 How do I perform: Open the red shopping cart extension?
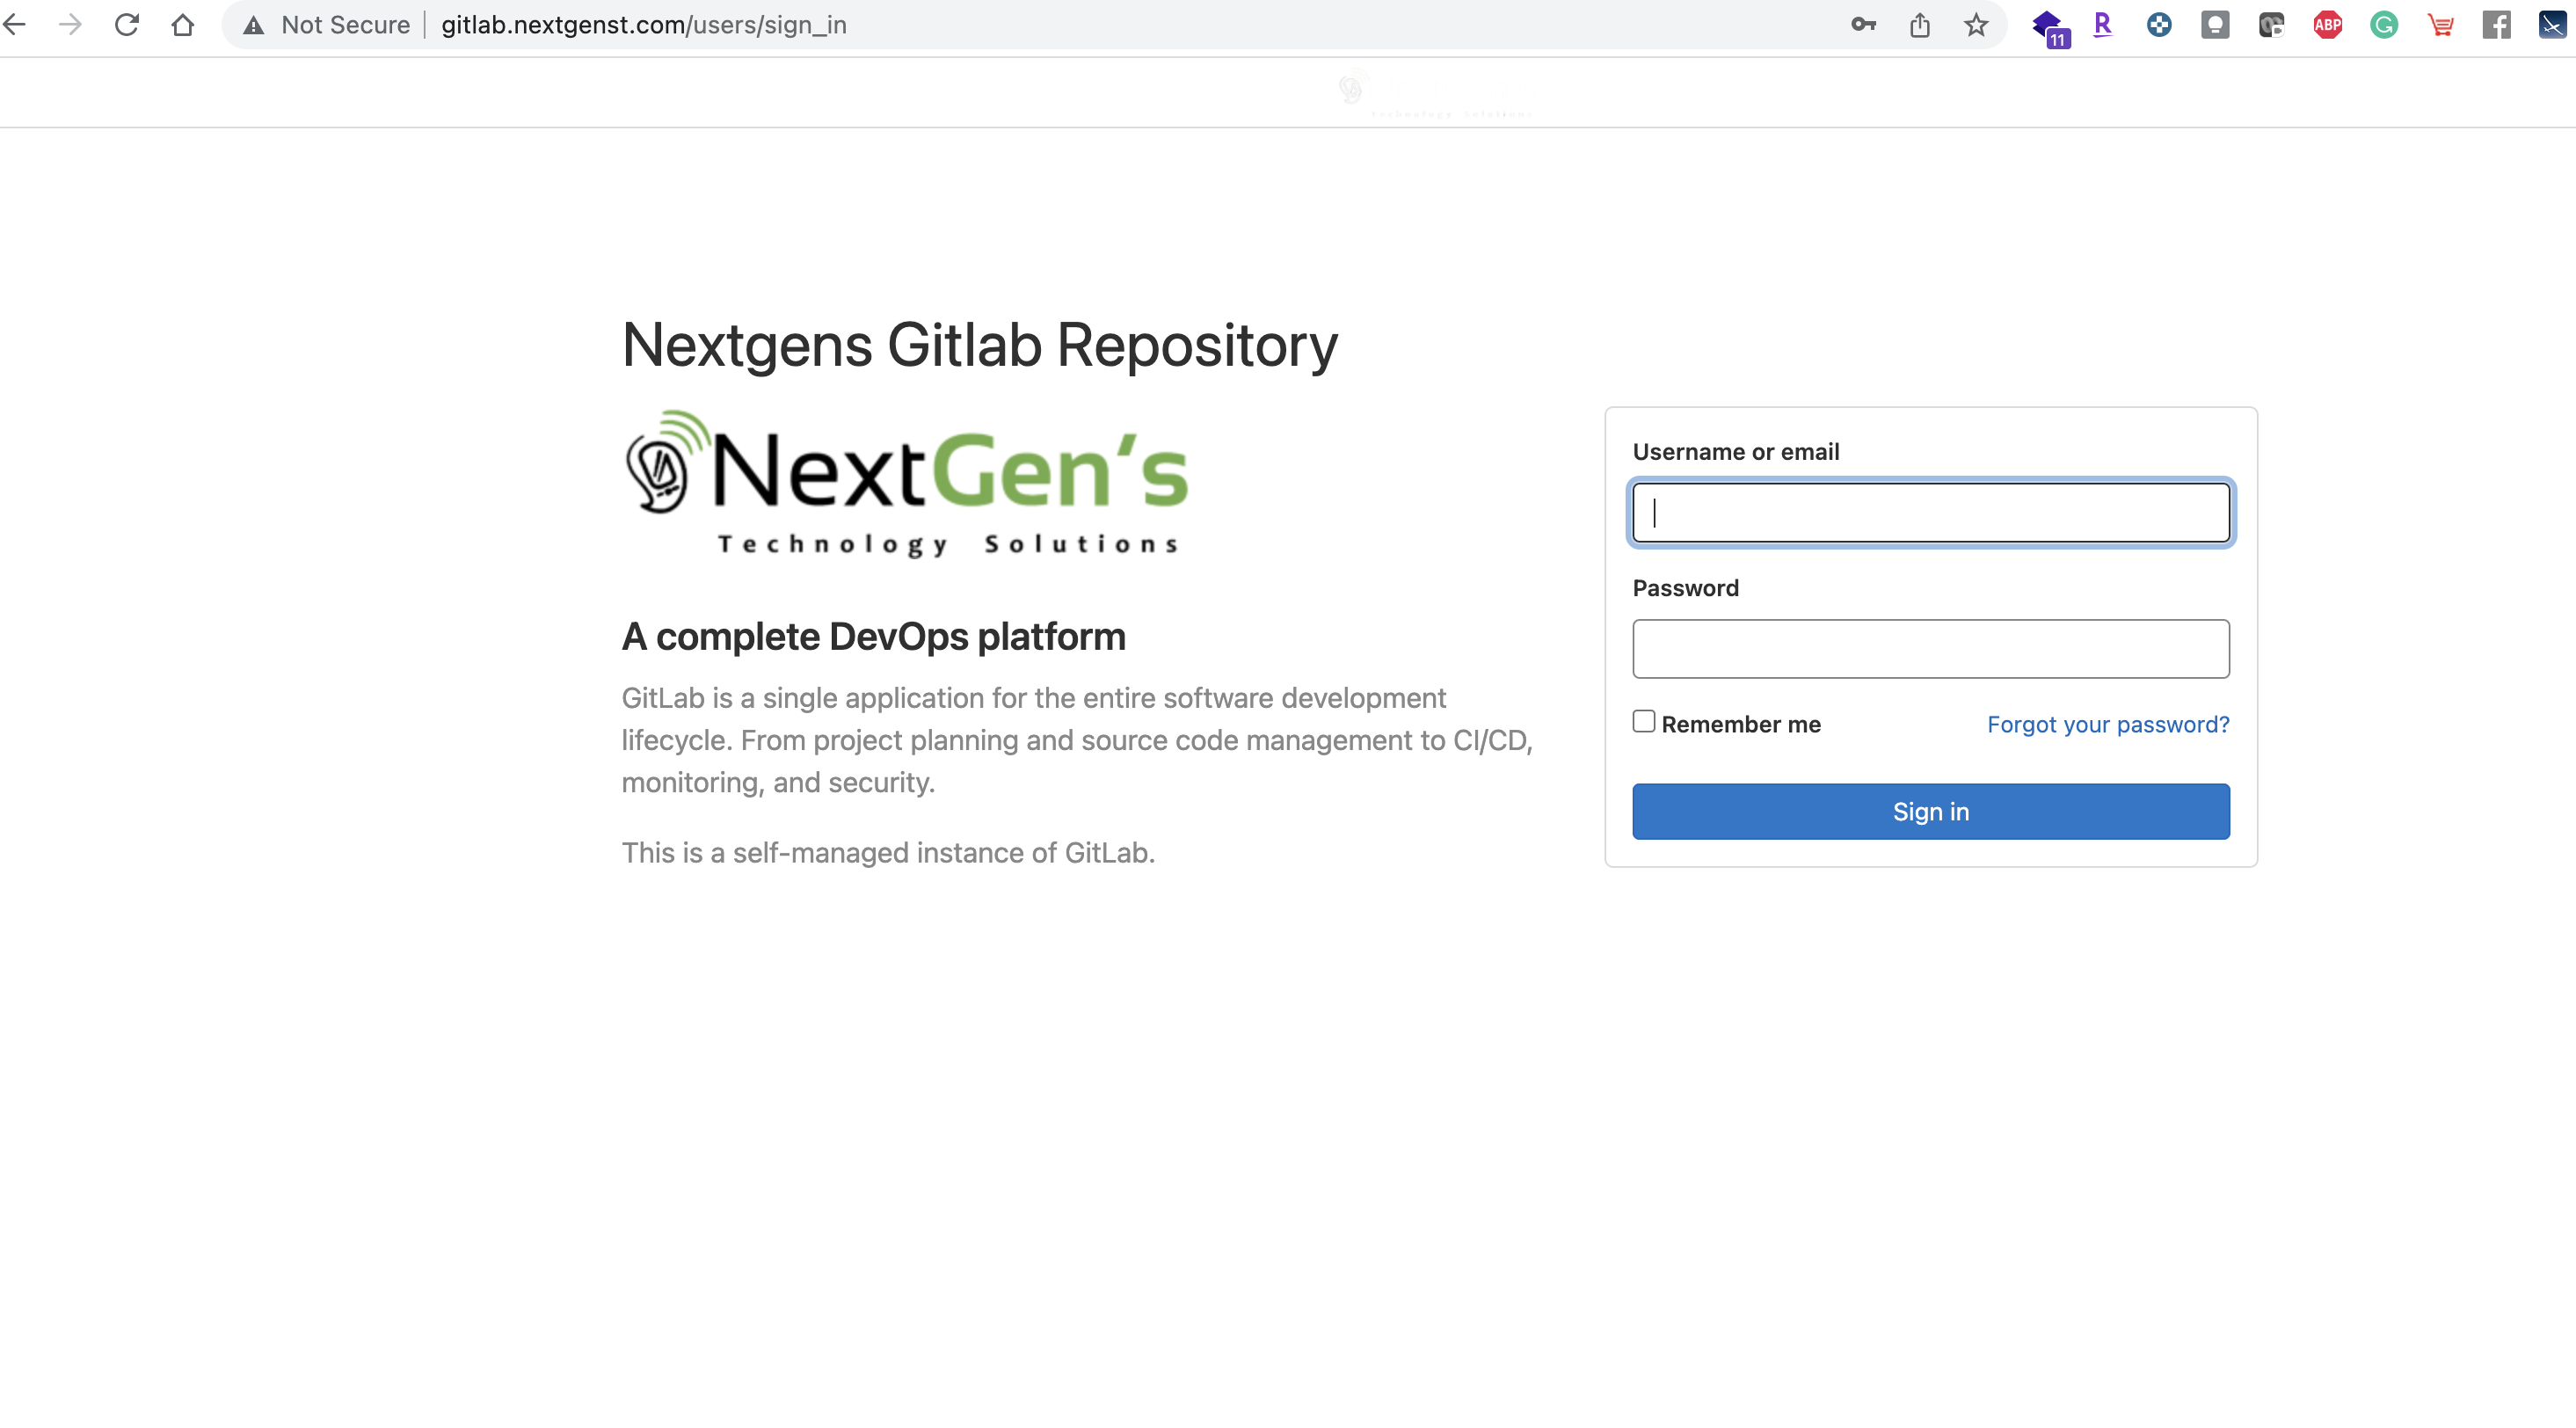point(2440,25)
